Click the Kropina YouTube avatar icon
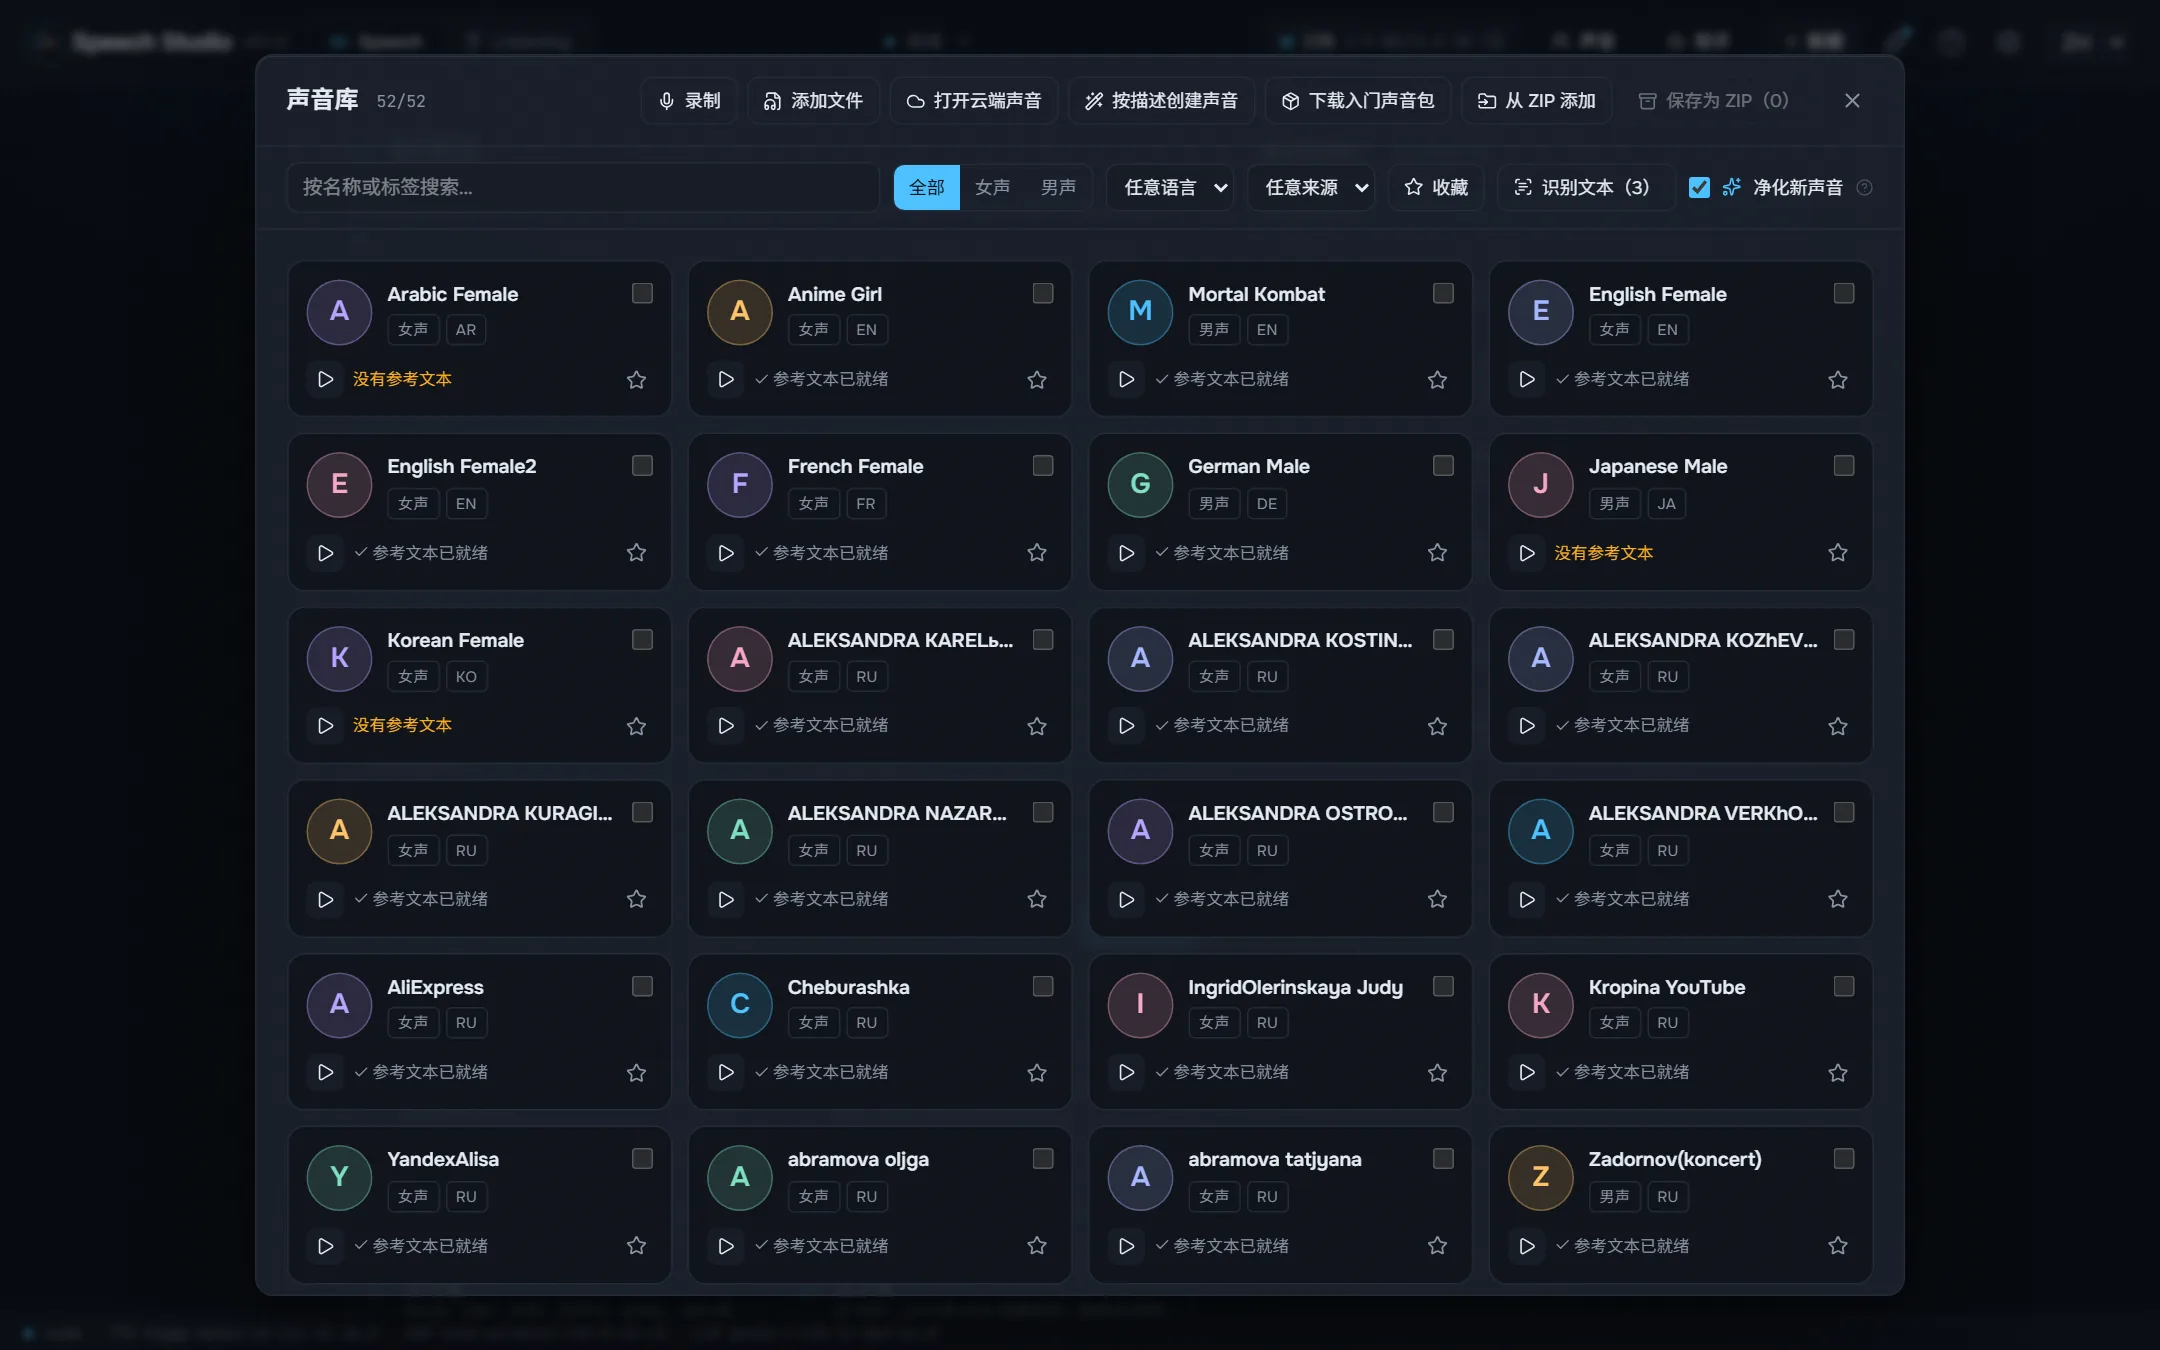Image resolution: width=2160 pixels, height=1350 pixels. [x=1540, y=1004]
